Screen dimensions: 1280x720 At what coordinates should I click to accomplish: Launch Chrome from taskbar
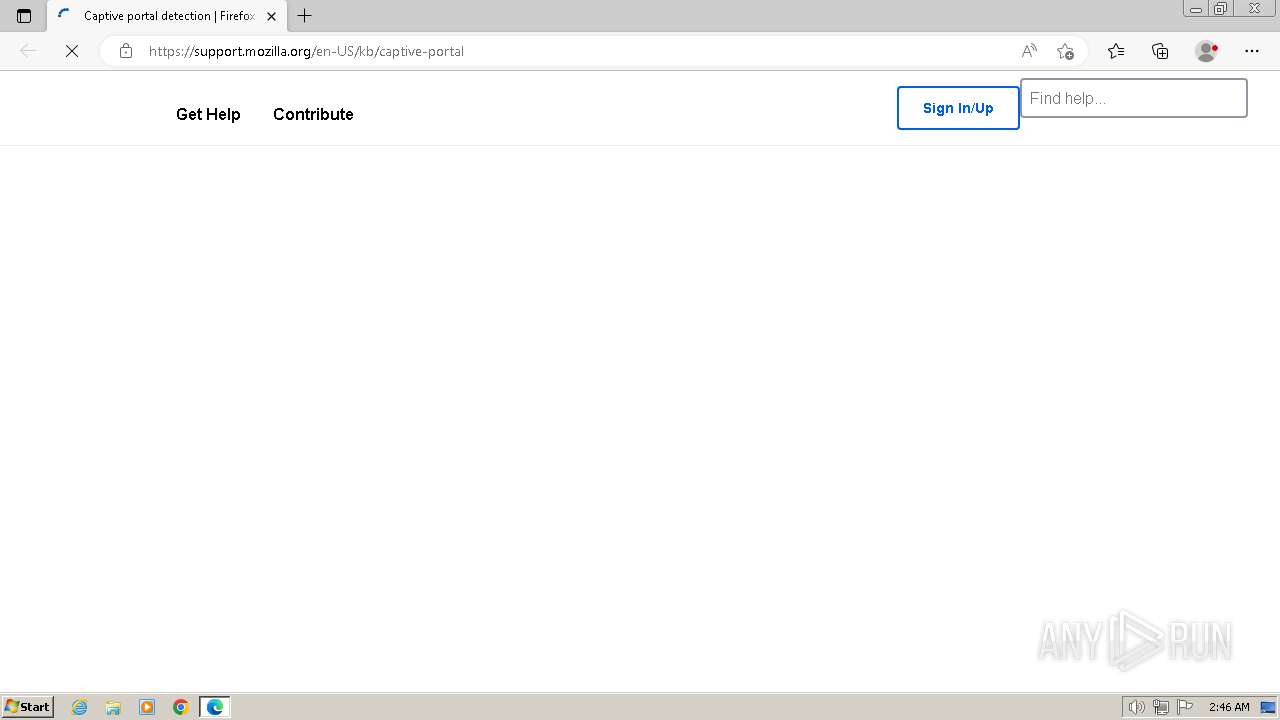point(181,707)
